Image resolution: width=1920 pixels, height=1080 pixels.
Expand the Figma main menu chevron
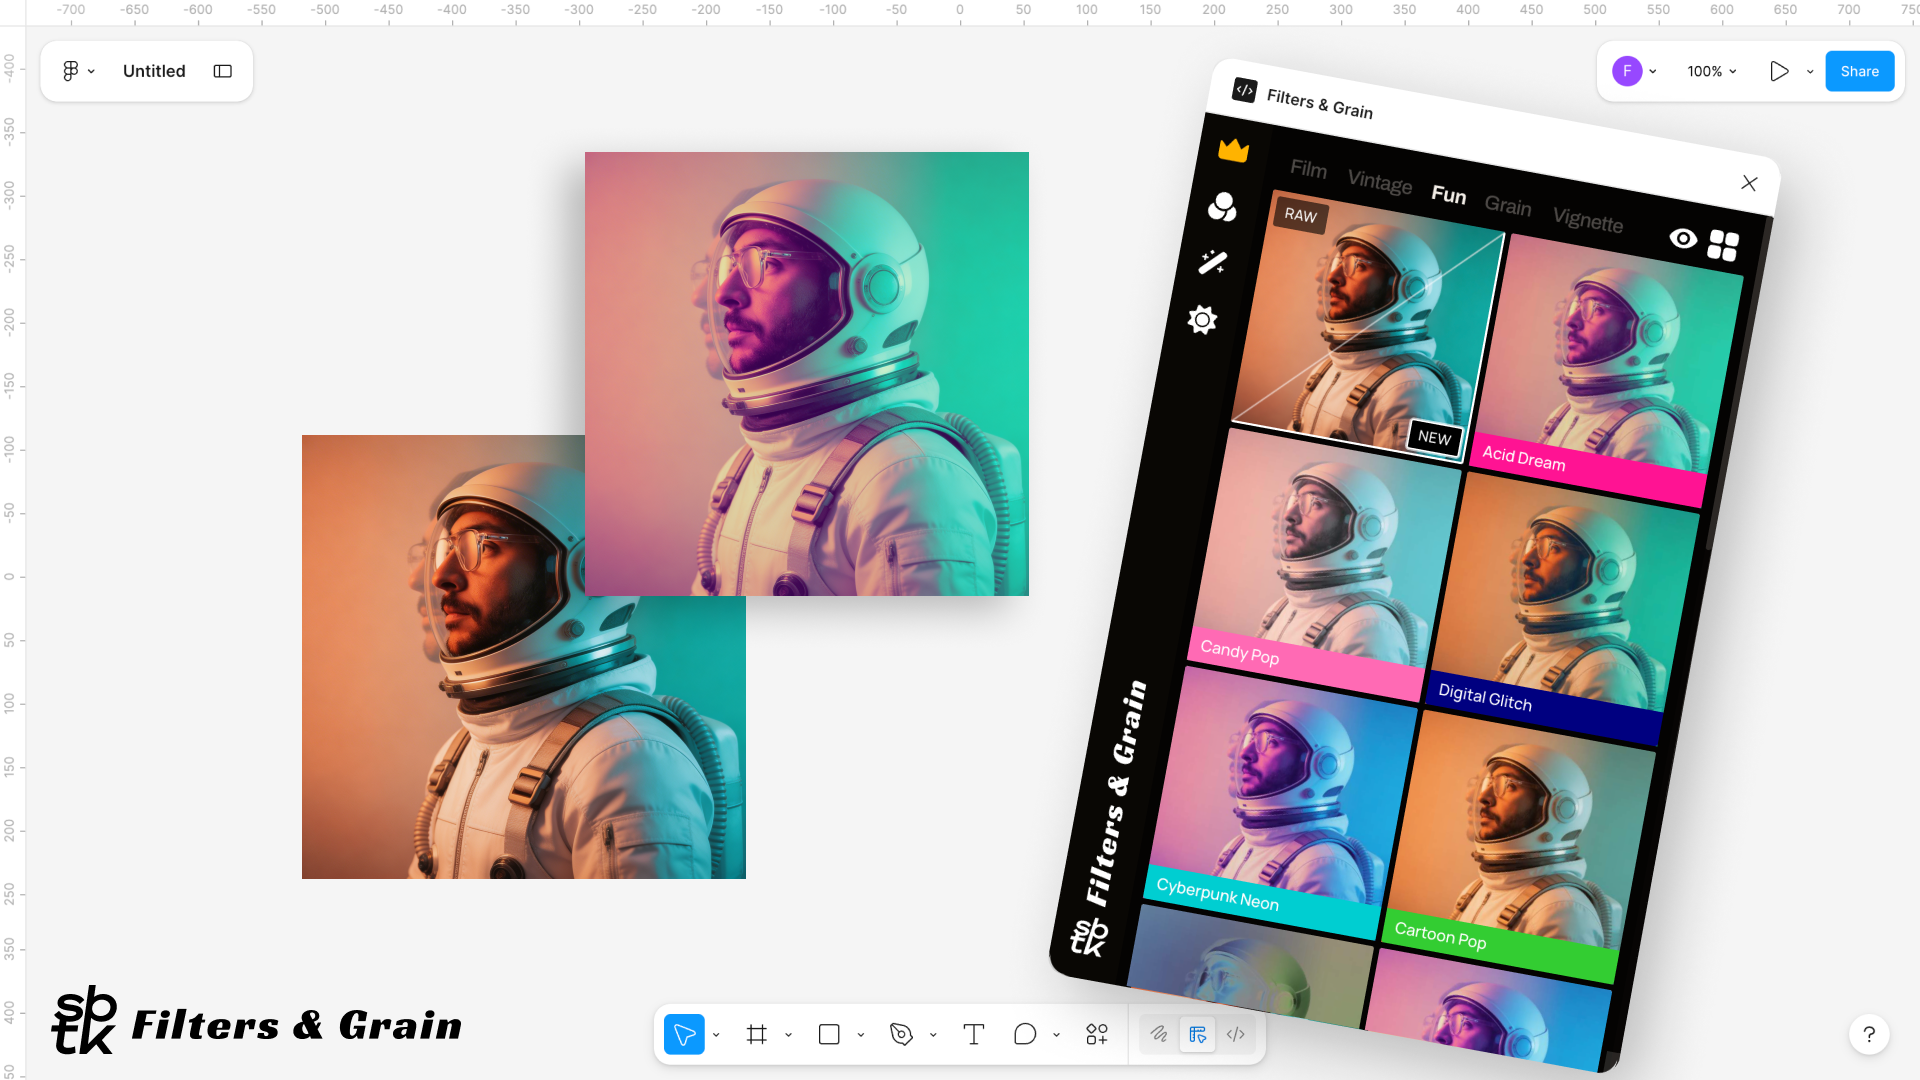click(x=91, y=71)
